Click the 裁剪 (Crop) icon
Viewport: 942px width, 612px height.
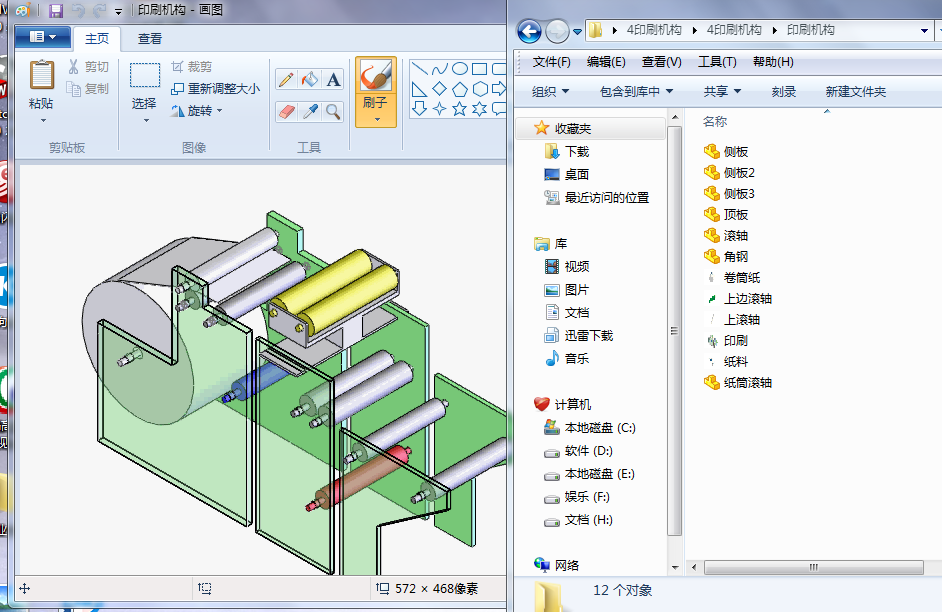pos(190,66)
